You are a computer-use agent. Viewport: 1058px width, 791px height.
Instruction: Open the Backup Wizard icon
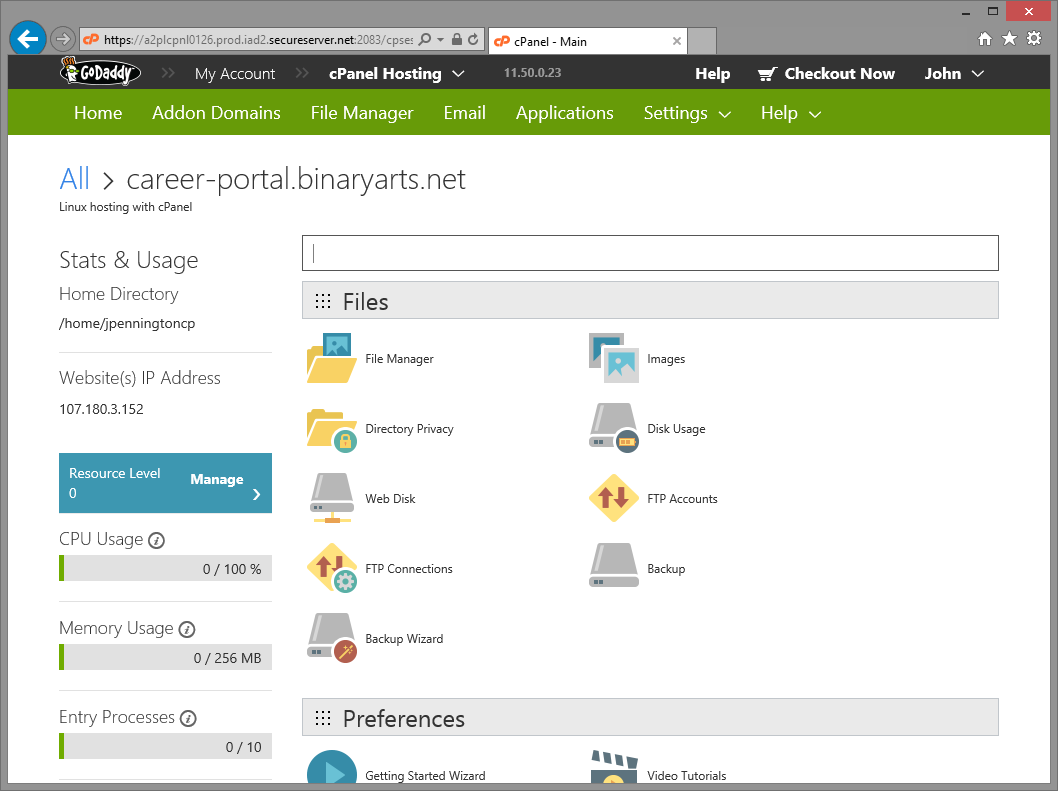[x=331, y=638]
